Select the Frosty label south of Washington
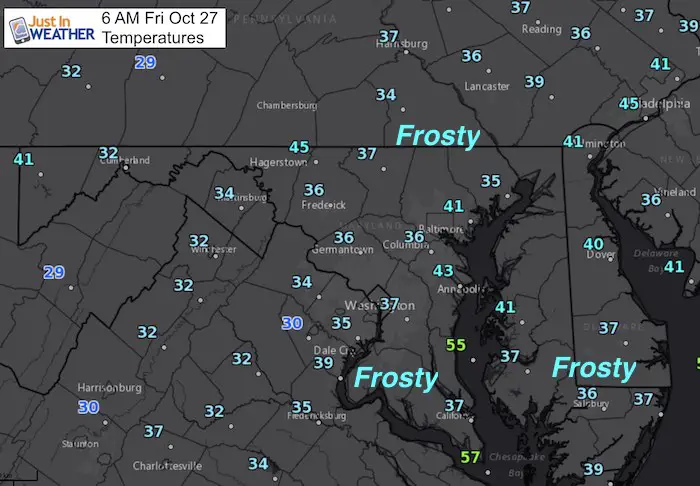700x486 pixels. (396, 378)
